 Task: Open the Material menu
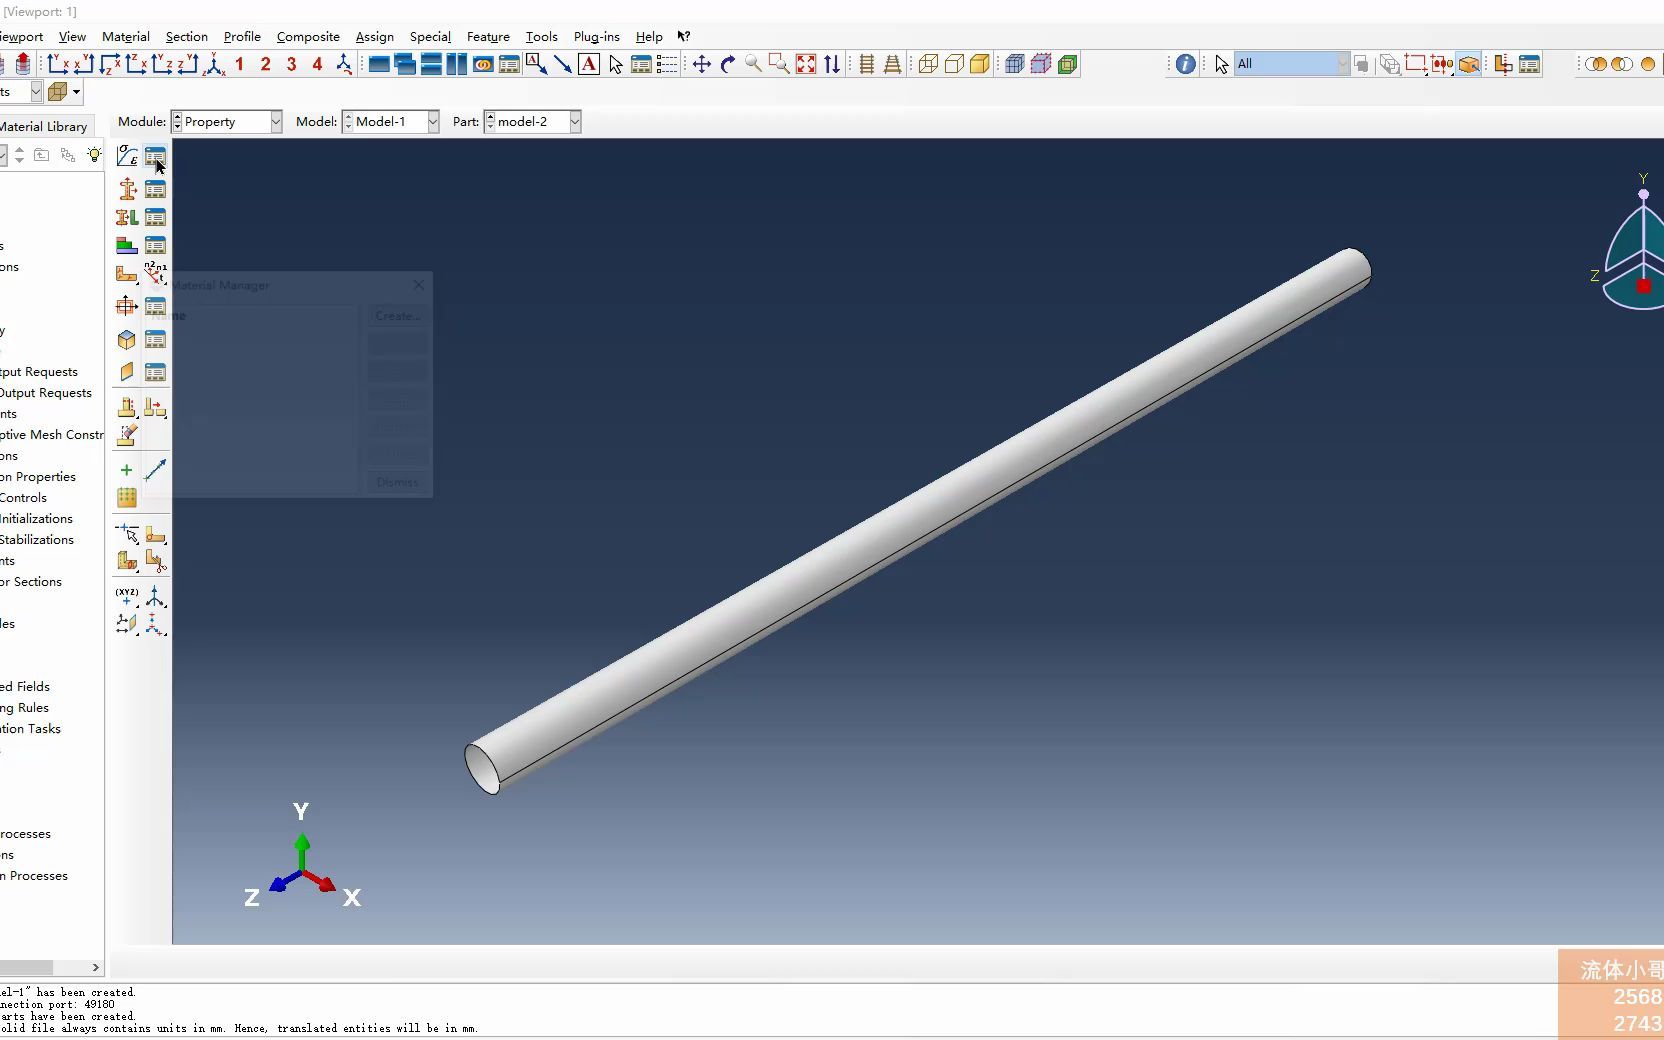click(x=125, y=36)
